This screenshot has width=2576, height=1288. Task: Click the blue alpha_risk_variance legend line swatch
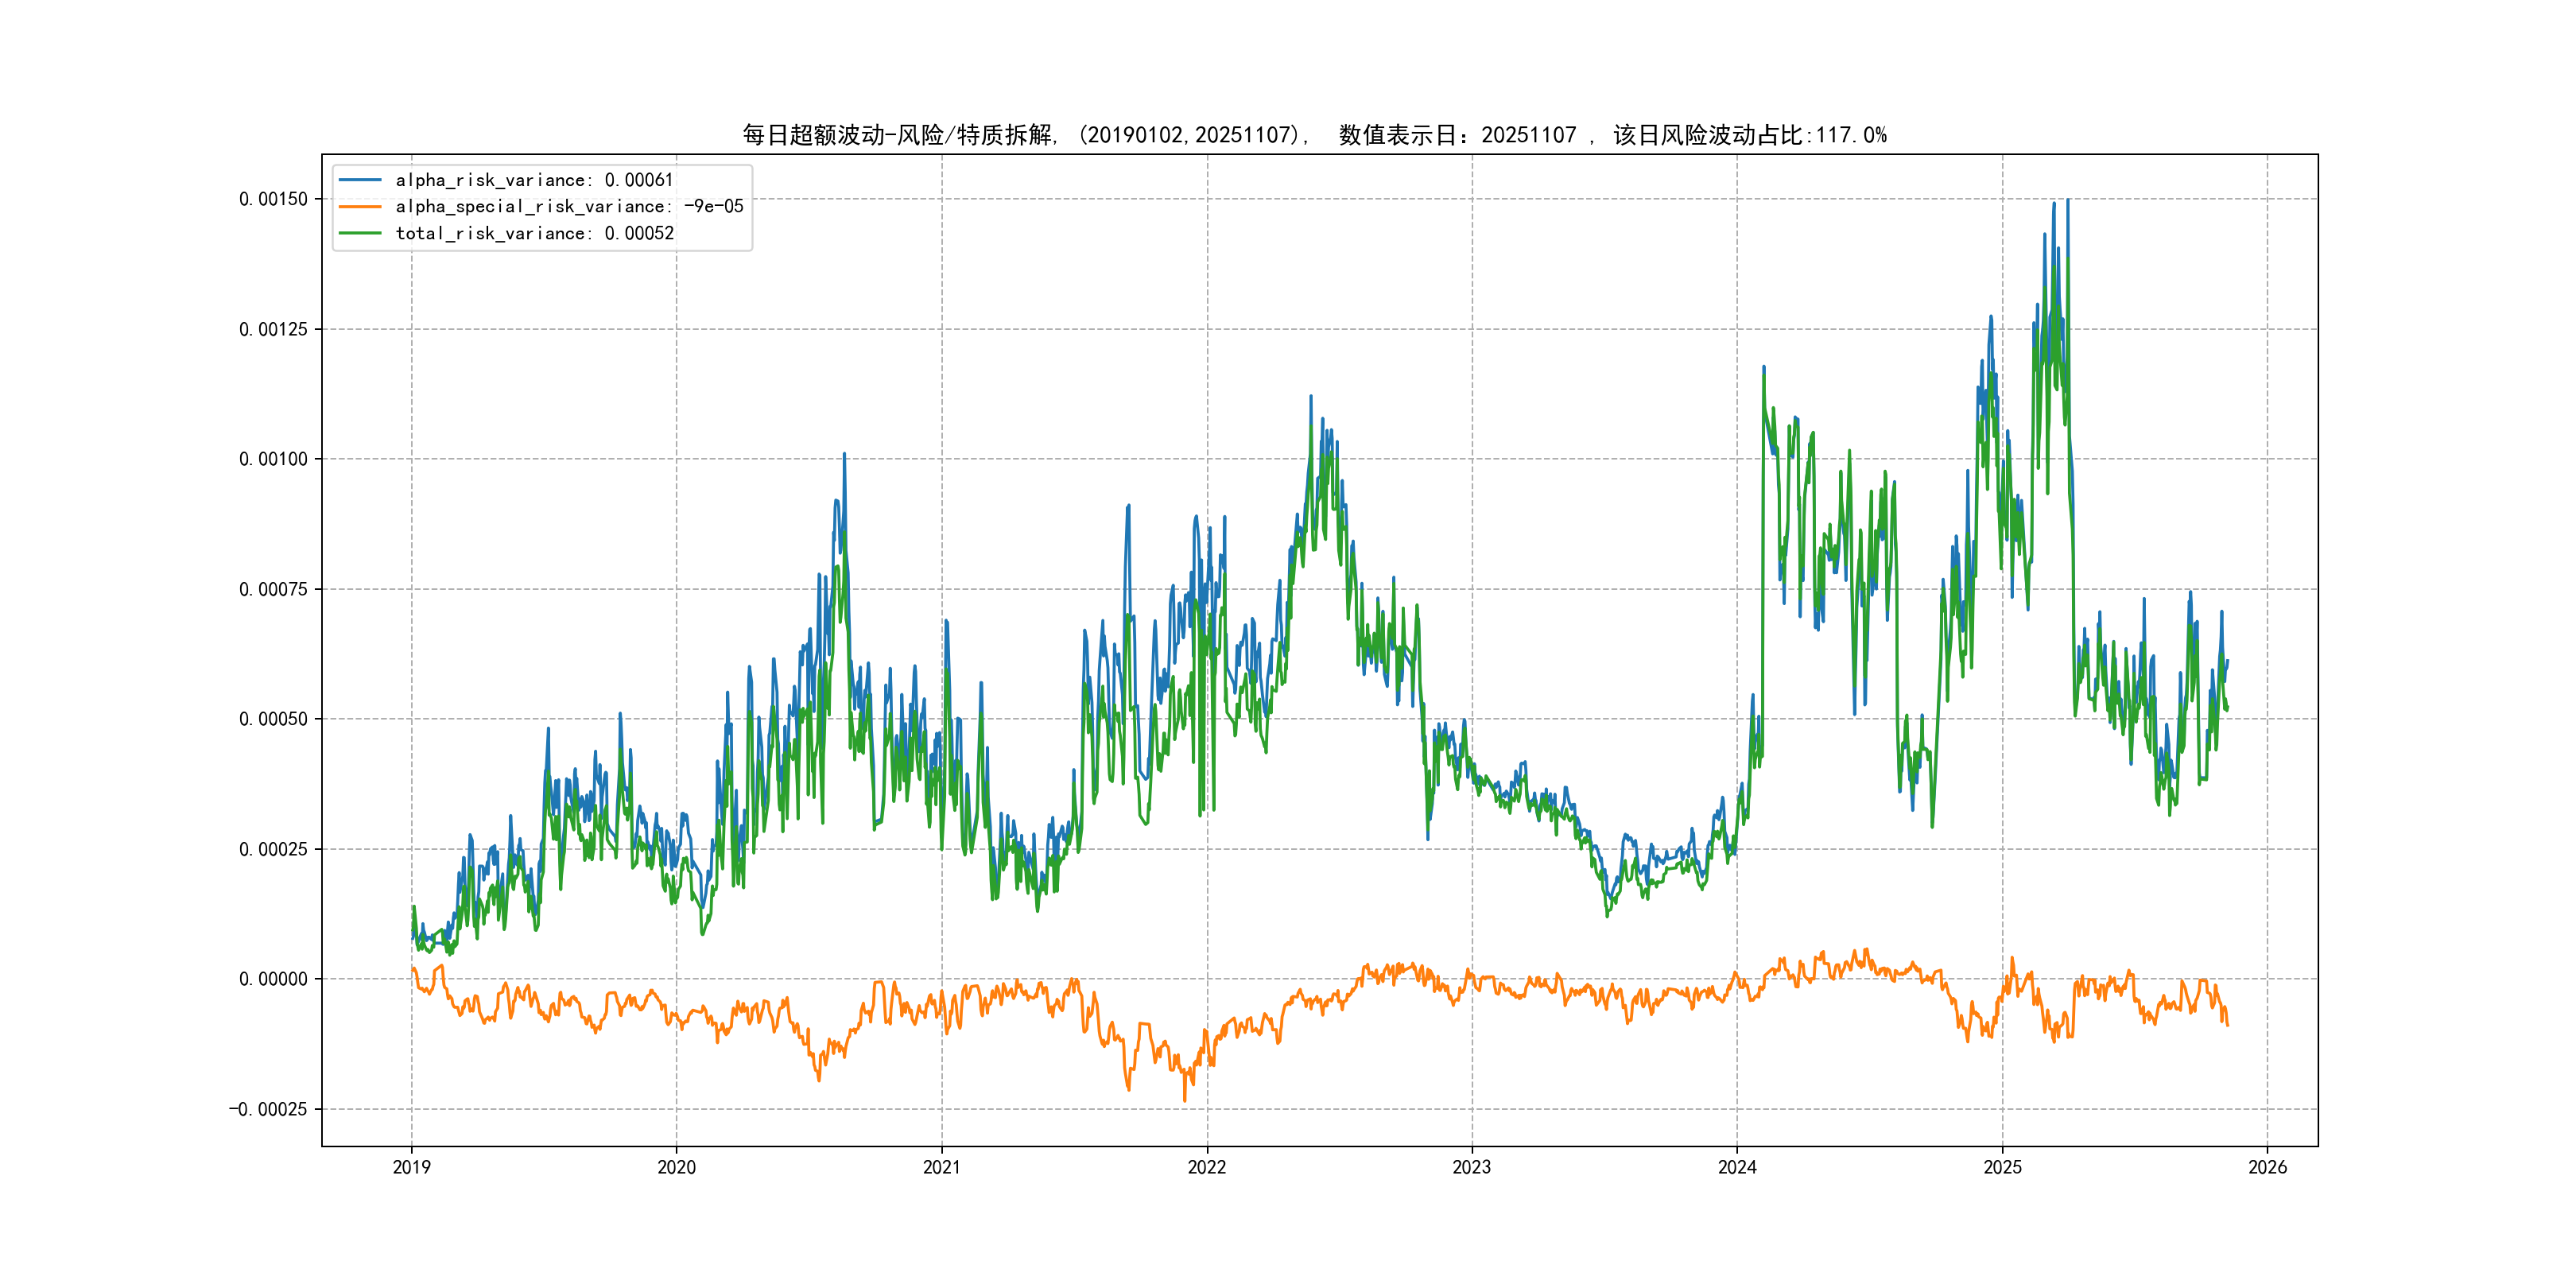360,180
